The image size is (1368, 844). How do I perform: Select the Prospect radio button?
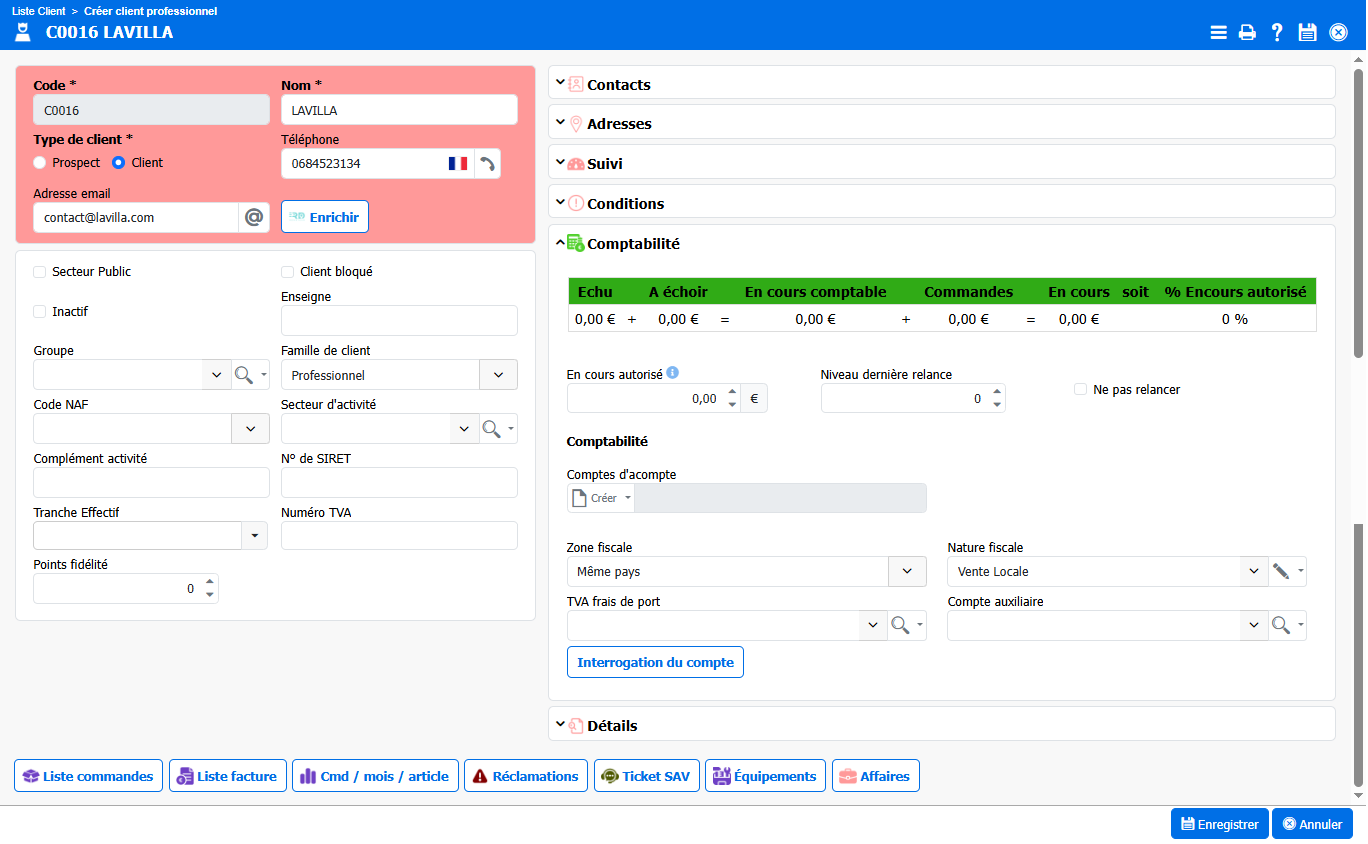(40, 163)
